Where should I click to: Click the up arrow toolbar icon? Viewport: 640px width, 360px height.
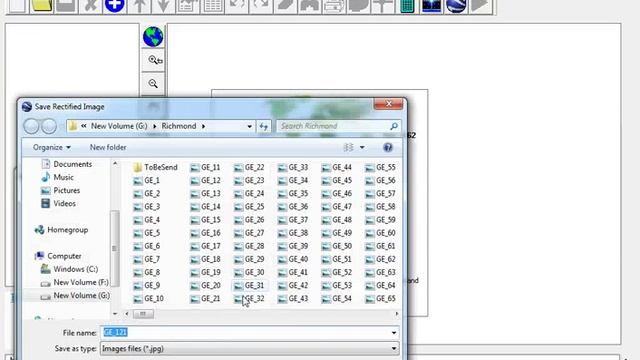click(x=139, y=6)
